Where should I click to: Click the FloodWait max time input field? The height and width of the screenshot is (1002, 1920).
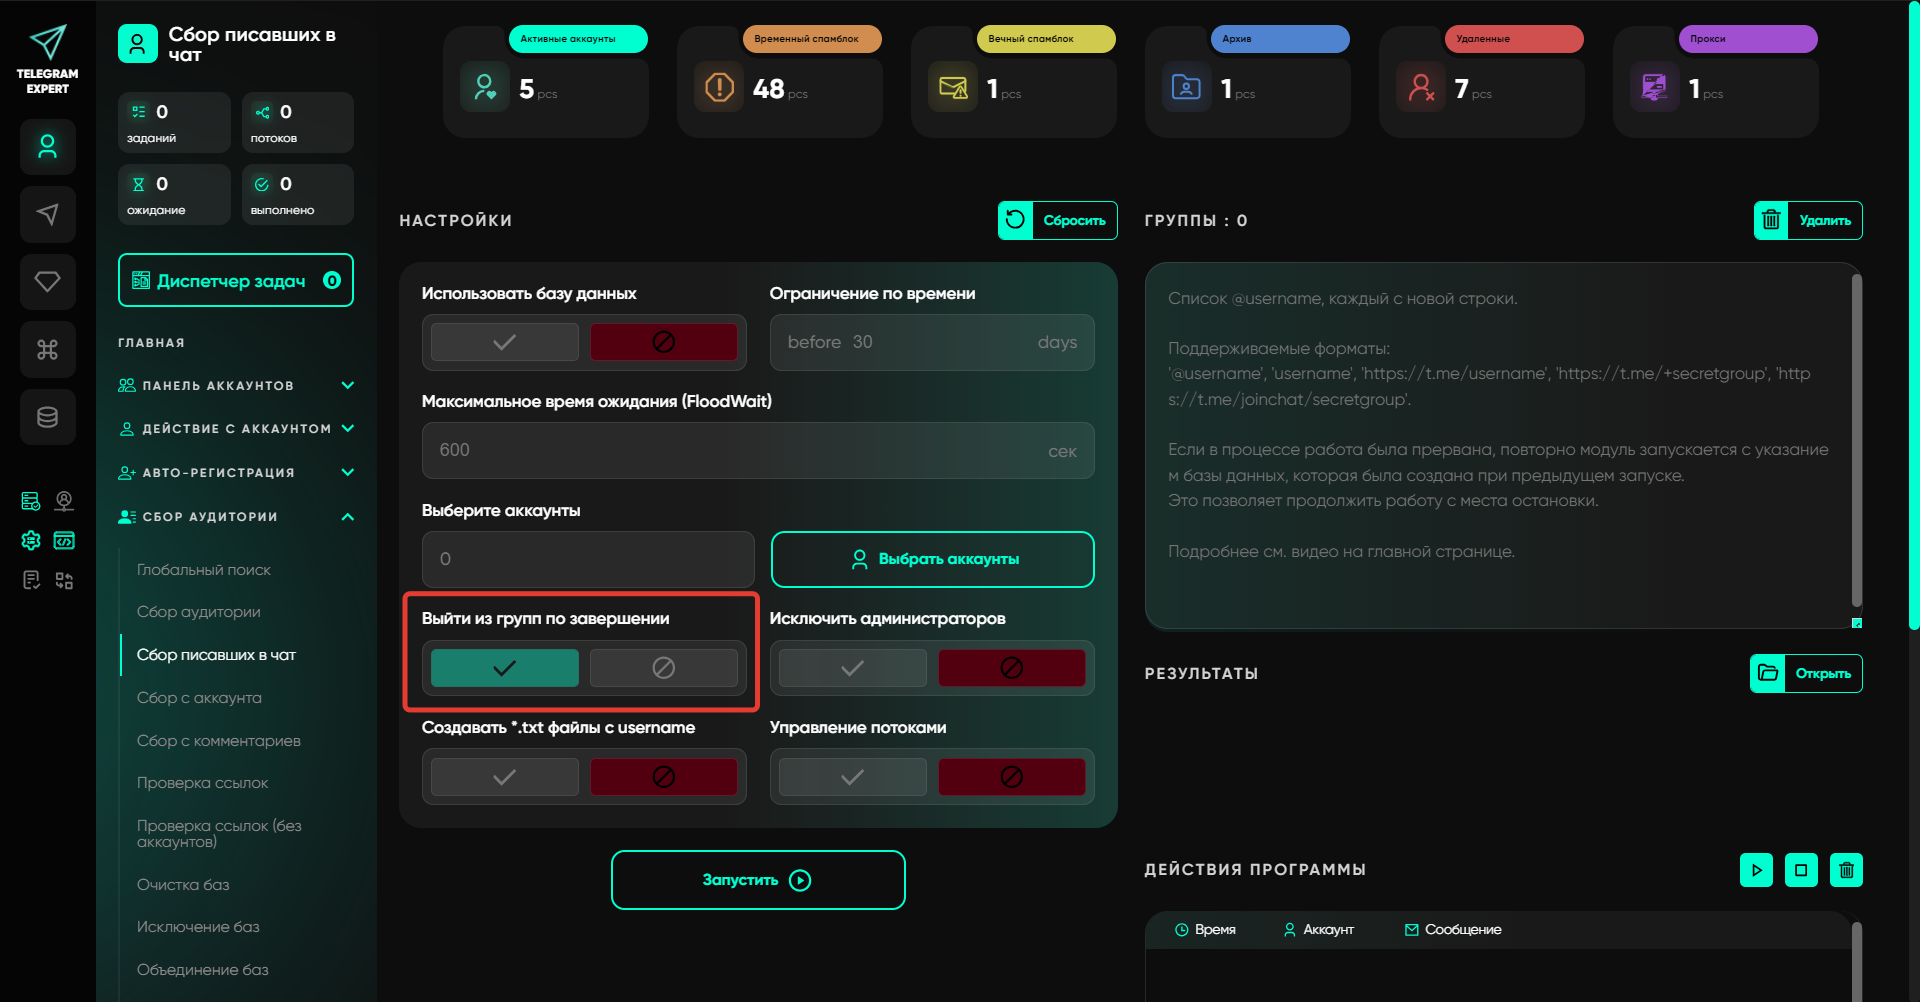tap(740, 450)
